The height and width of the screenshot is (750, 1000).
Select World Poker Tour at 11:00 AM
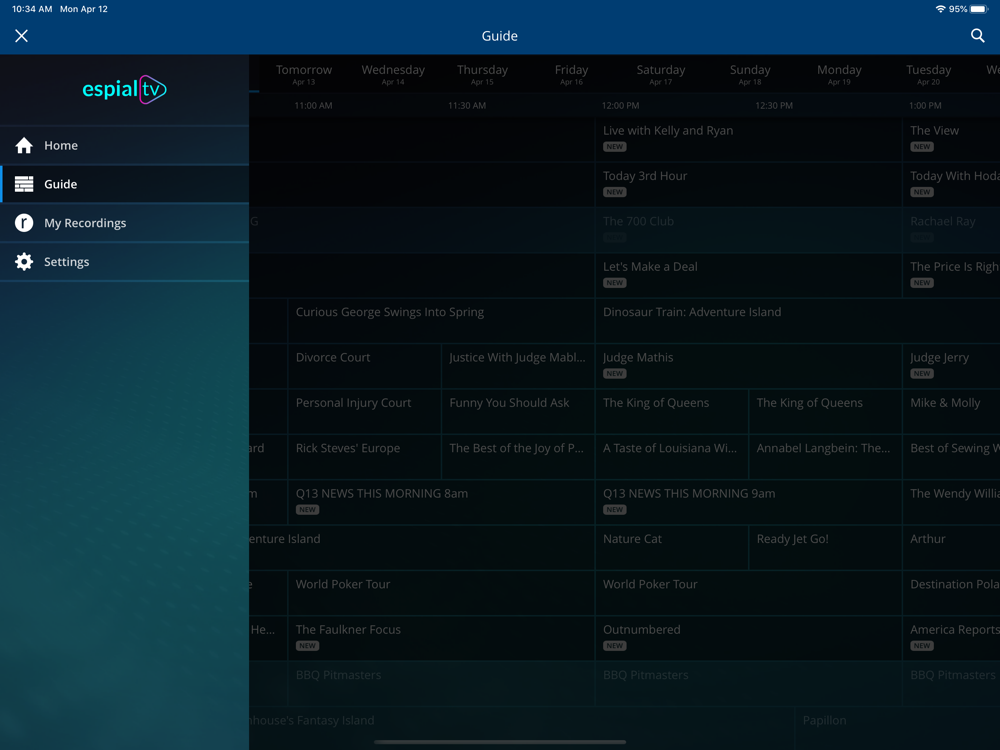(441, 592)
